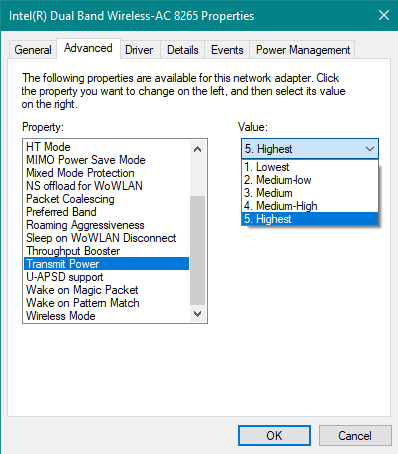Click property list scroll up arrow
The height and width of the screenshot is (454, 398).
[x=198, y=149]
